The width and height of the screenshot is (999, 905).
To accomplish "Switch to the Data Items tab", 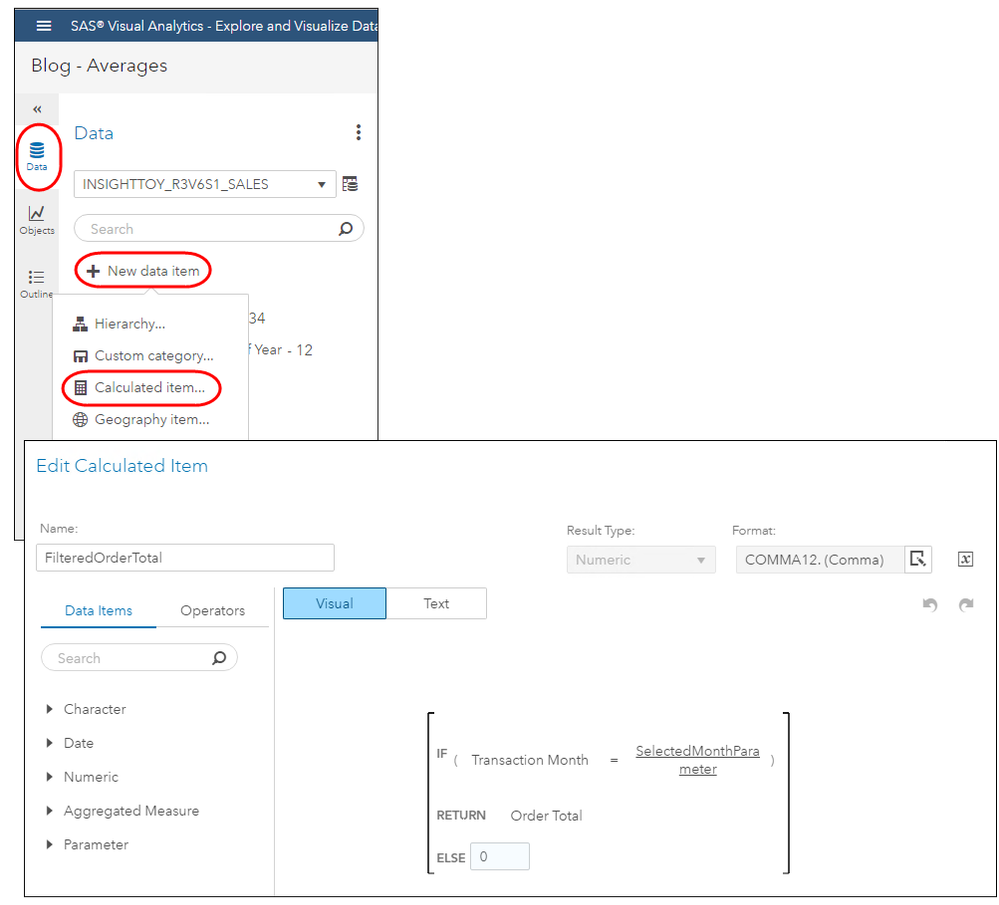I will coord(98,611).
